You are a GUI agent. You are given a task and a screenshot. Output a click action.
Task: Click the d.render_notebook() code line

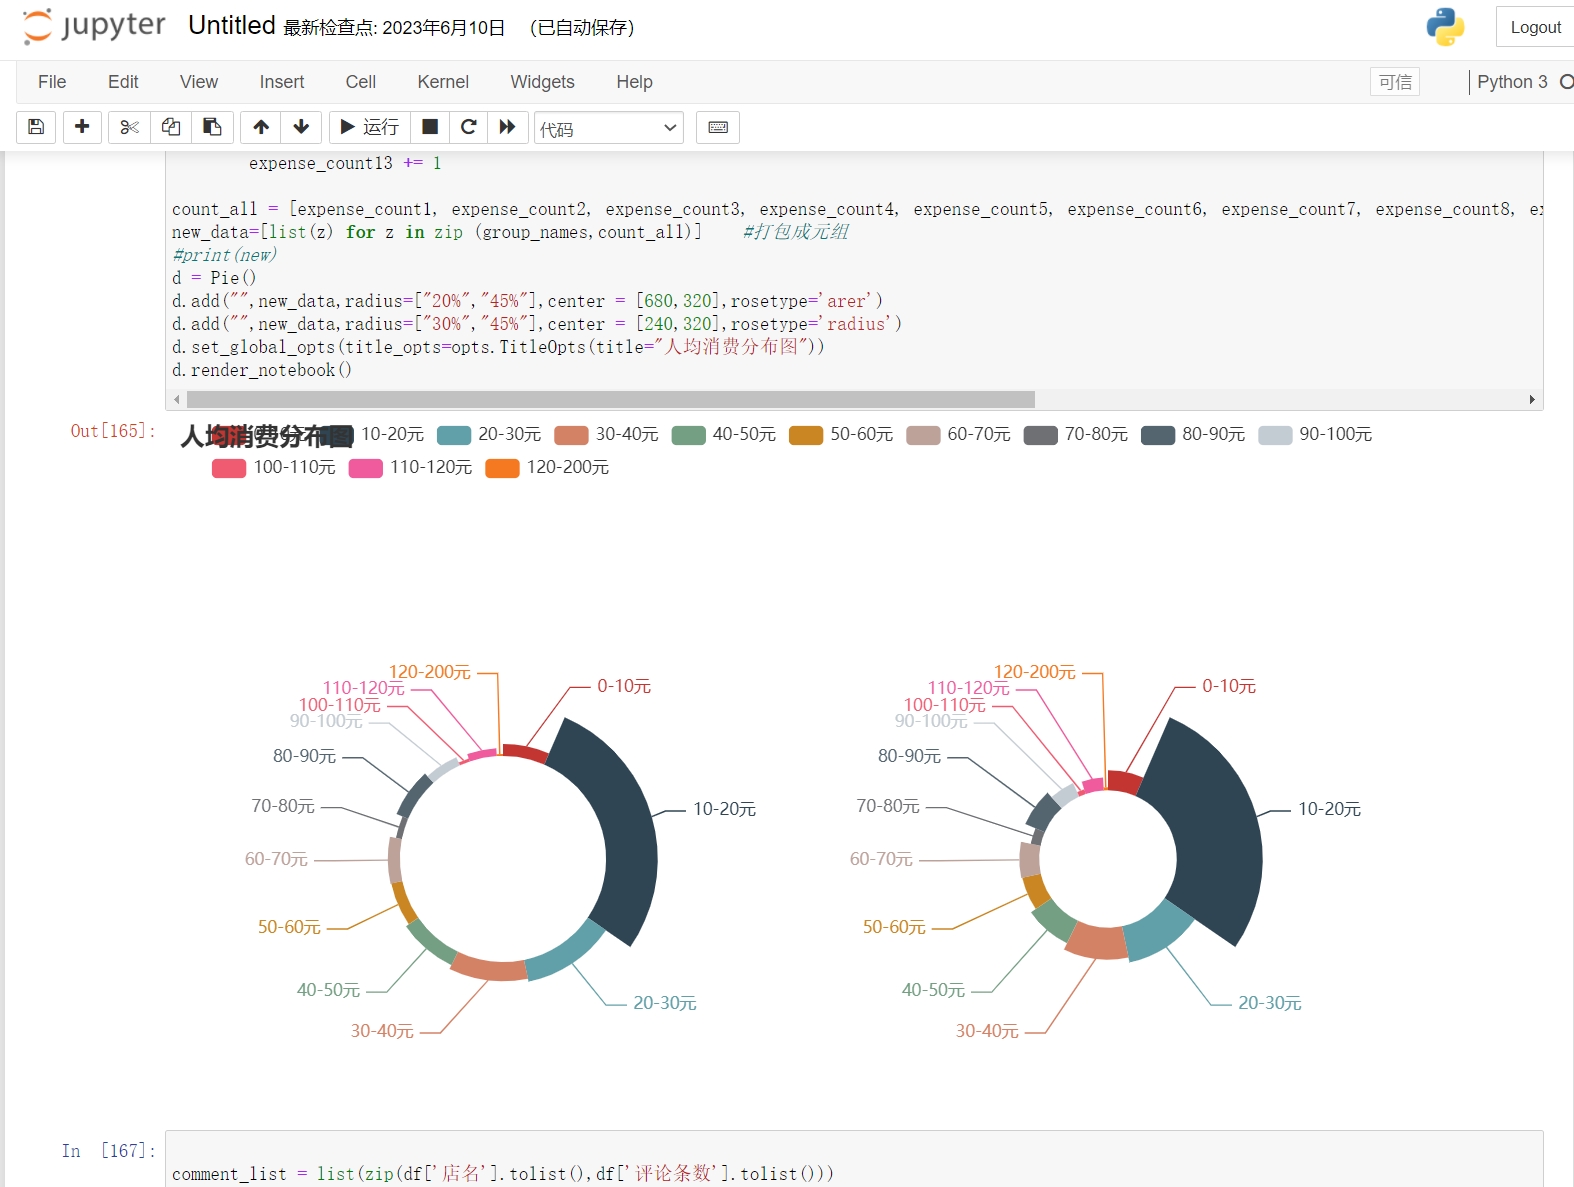(x=262, y=370)
